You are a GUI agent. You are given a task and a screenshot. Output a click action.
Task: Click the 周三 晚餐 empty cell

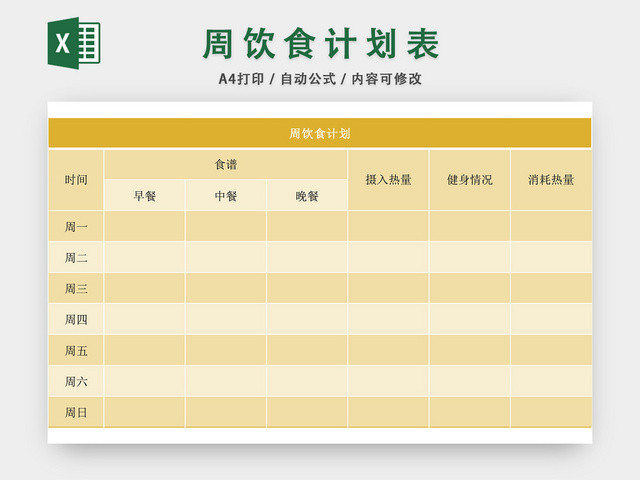pos(307,288)
